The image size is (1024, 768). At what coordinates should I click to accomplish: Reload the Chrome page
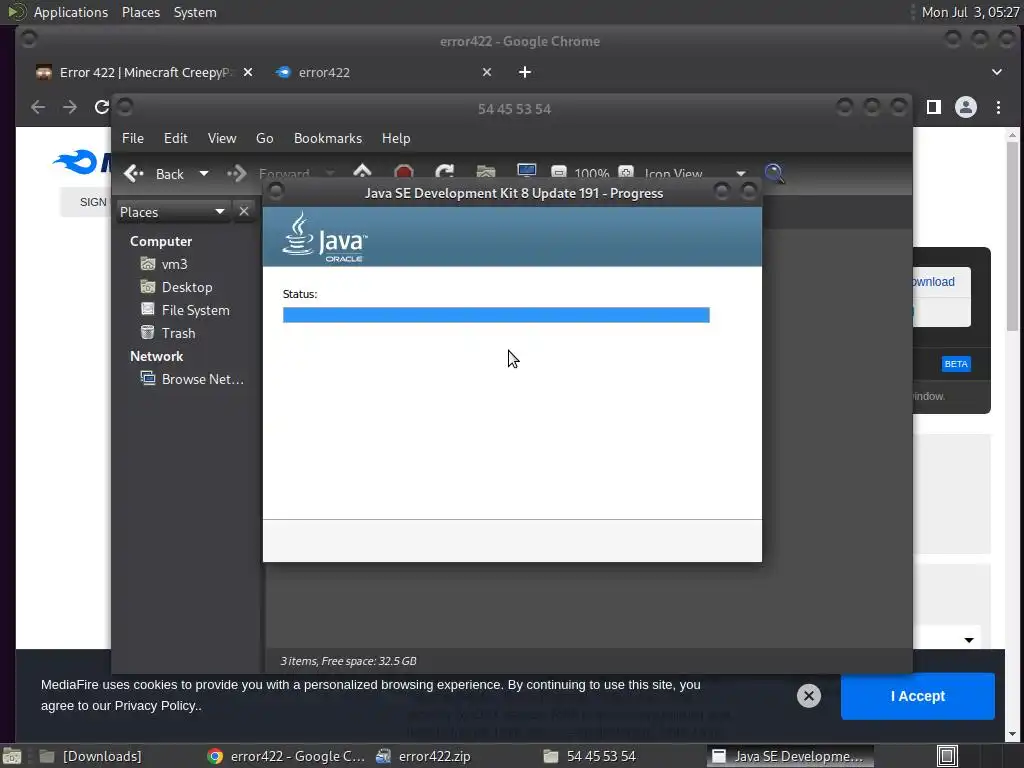pos(101,107)
